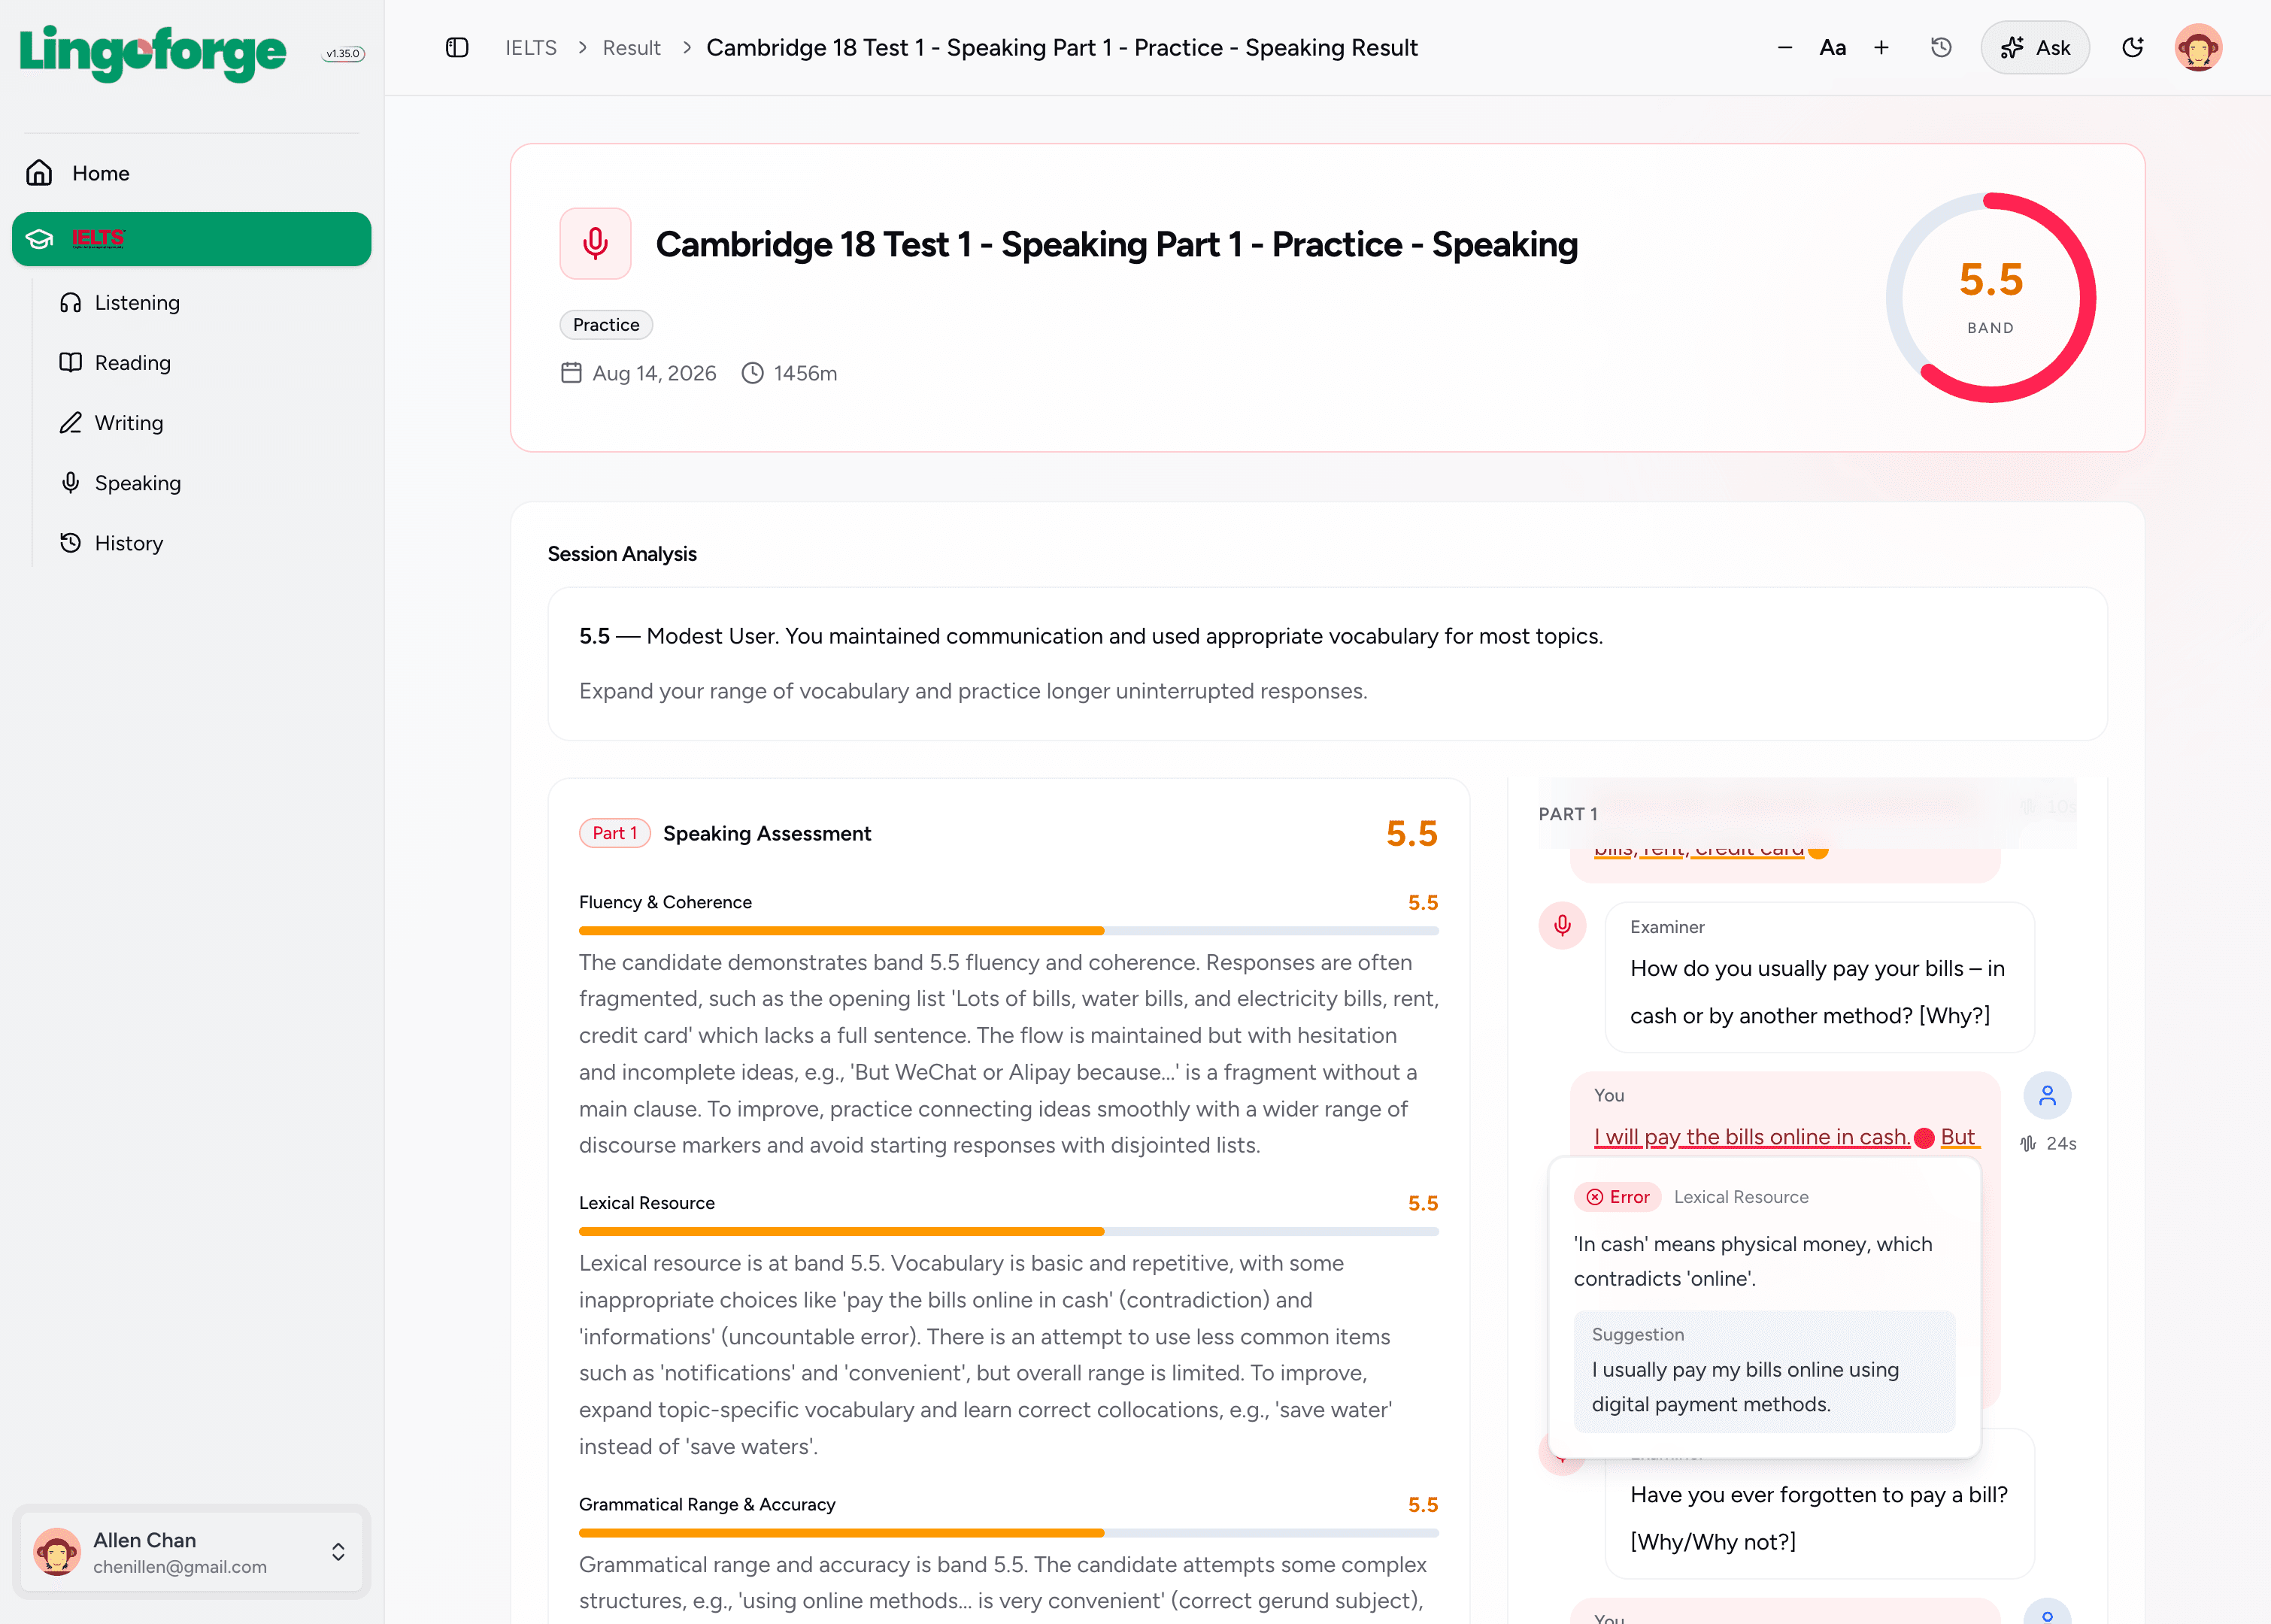
Task: Toggle the sidebar panel icon
Action: click(457, 48)
